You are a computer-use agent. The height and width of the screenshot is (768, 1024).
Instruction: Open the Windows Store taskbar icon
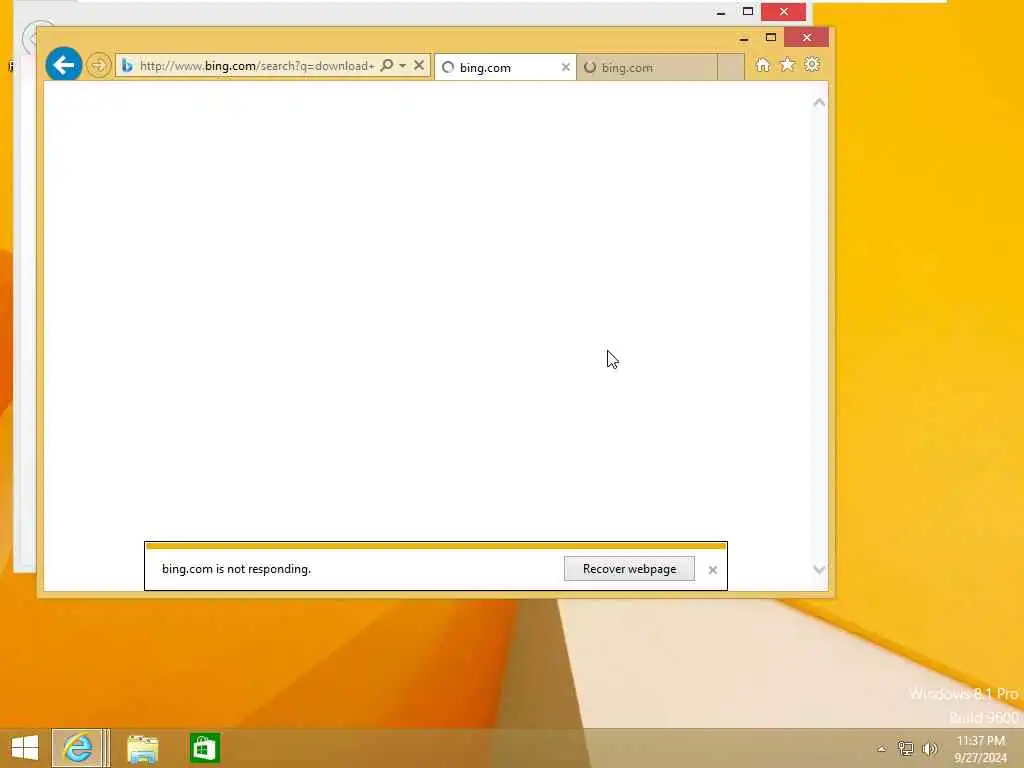click(204, 748)
